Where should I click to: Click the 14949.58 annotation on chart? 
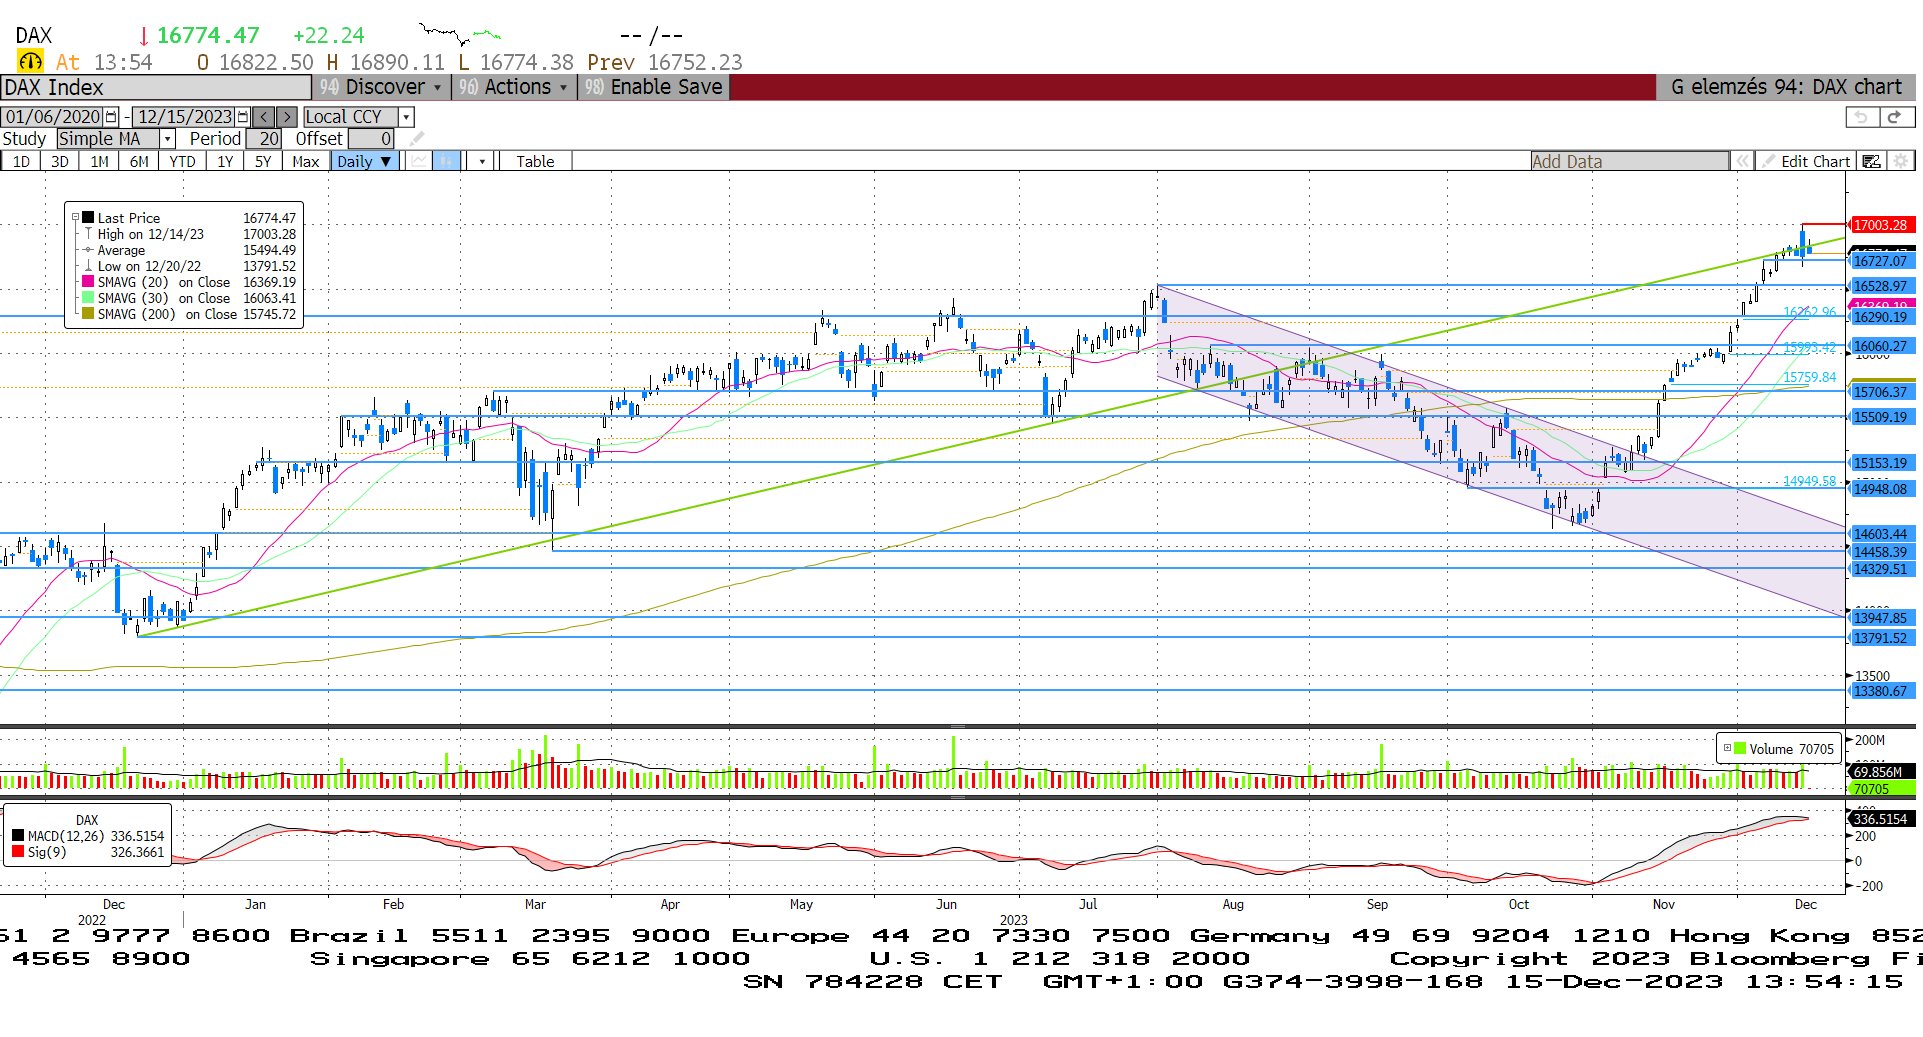[x=1809, y=481]
